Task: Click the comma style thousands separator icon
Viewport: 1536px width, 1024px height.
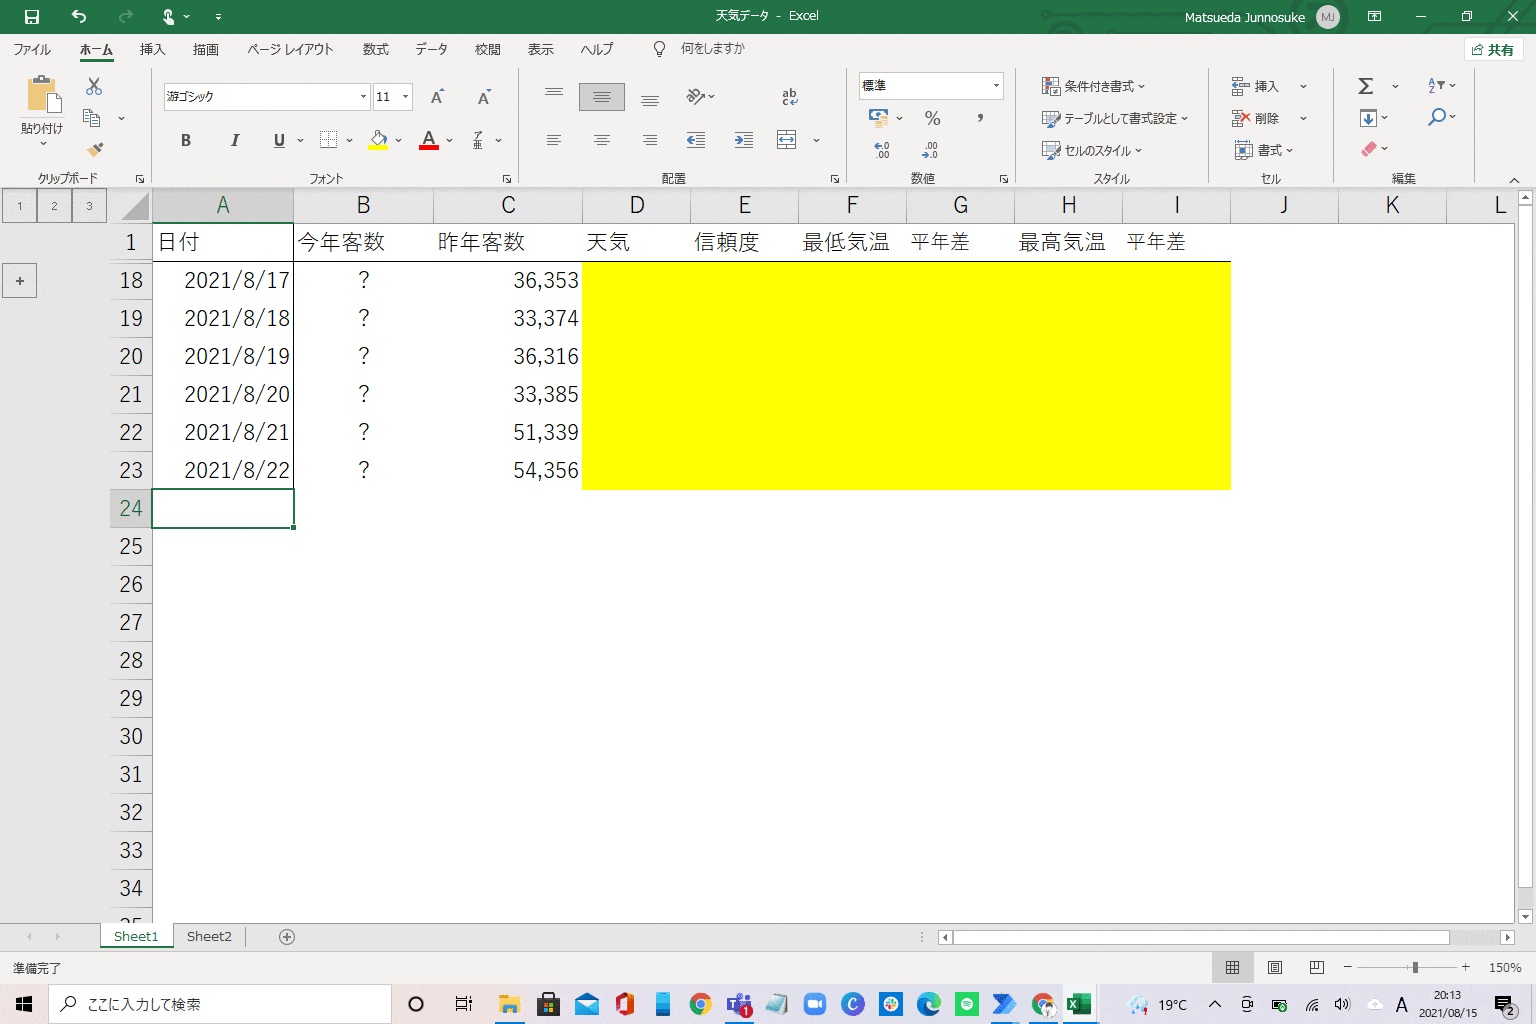Action: pos(979,118)
